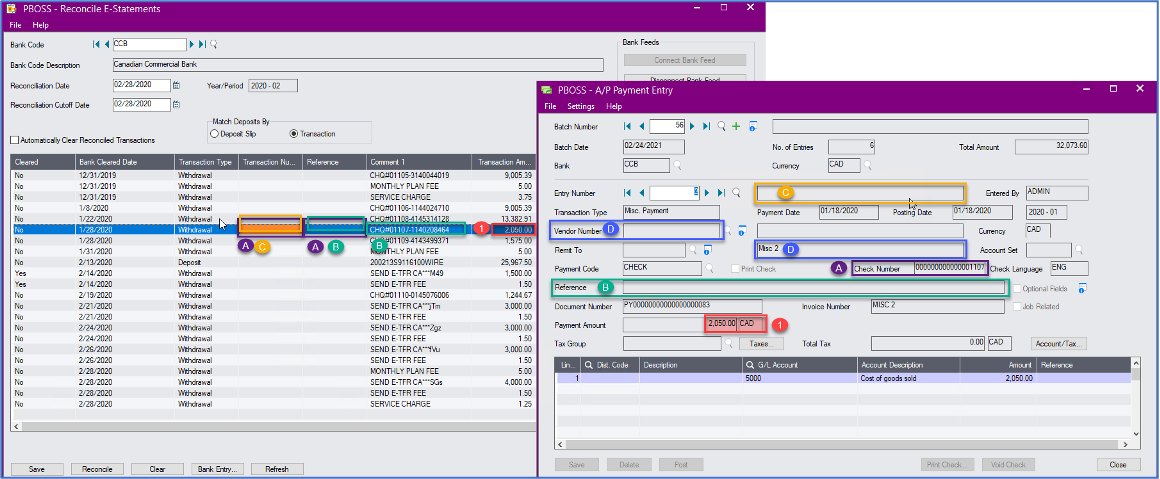Open File menu in Reconcile E-Statements
Screen dimensions: 1160x479
click(x=16, y=25)
